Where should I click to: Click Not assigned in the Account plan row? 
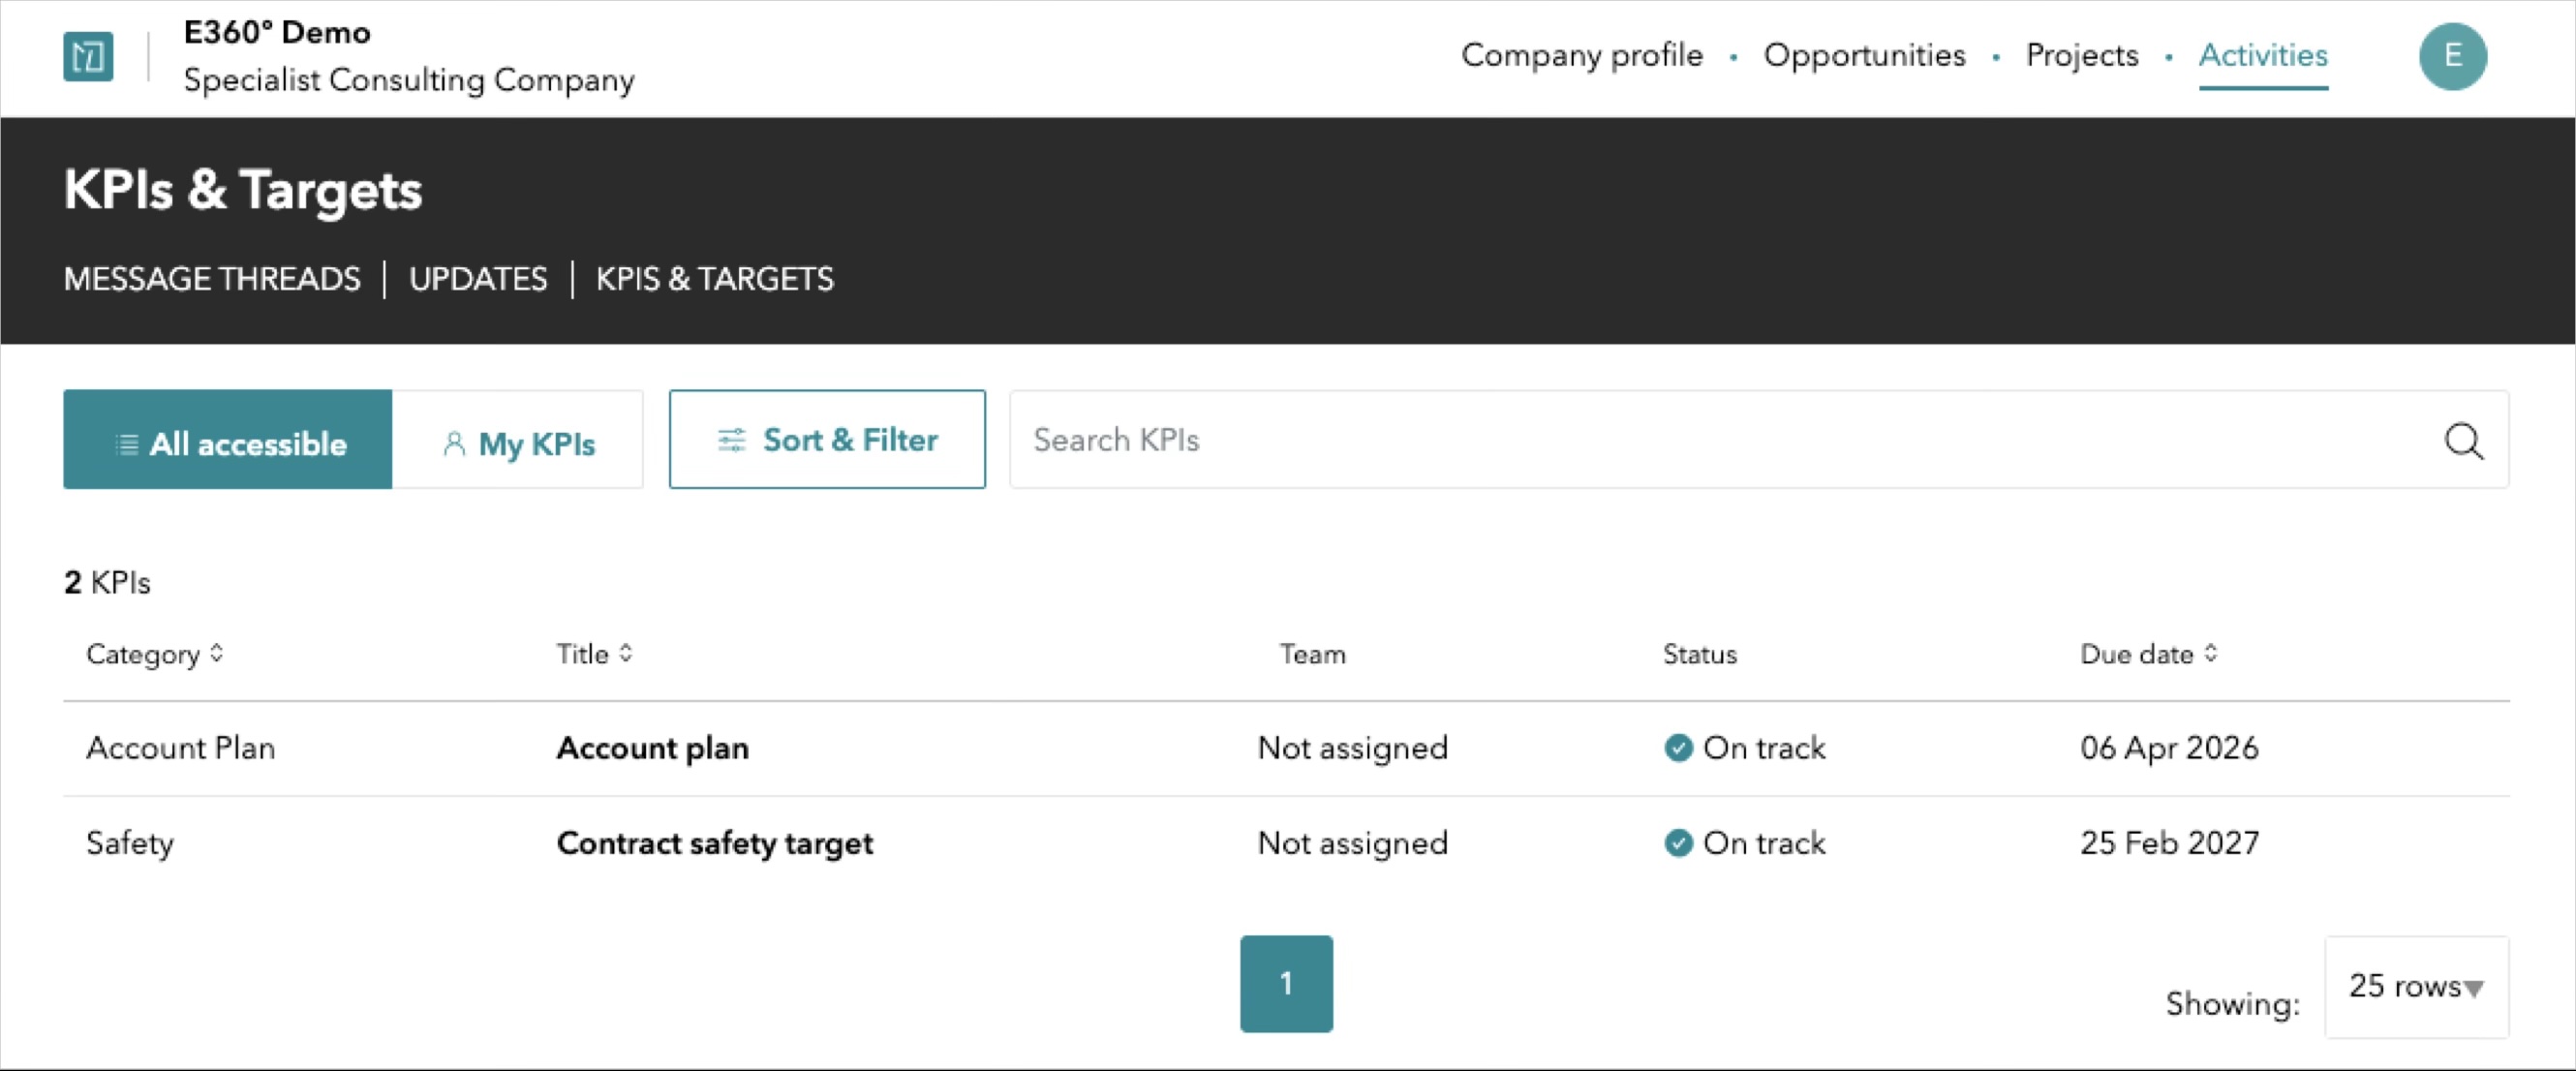1352,747
